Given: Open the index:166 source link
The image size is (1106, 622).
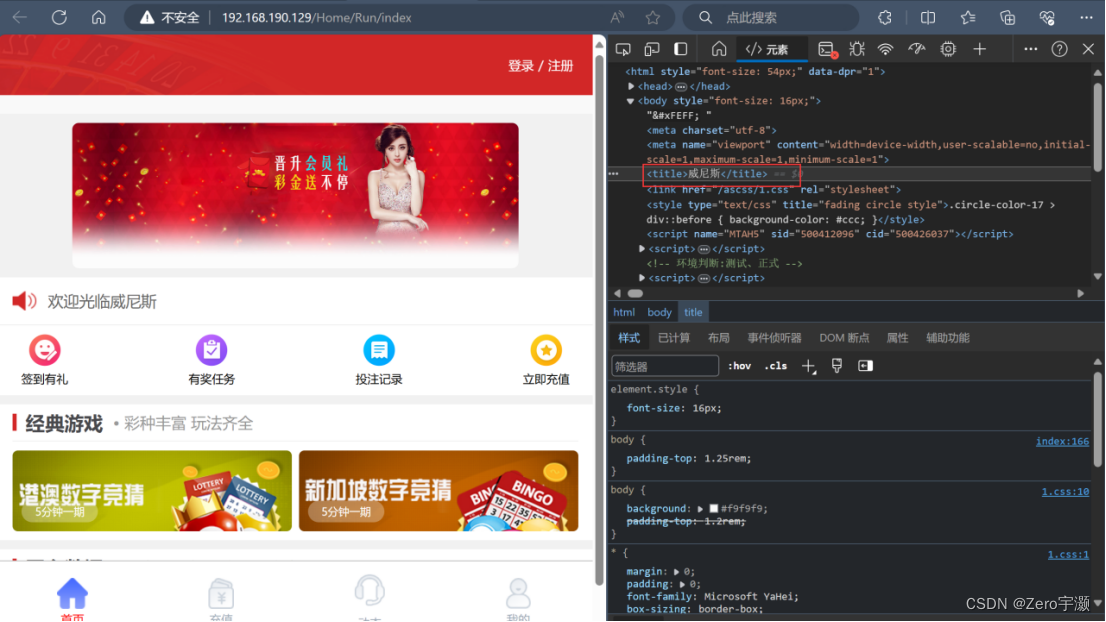Looking at the screenshot, I should pyautogui.click(x=1062, y=441).
